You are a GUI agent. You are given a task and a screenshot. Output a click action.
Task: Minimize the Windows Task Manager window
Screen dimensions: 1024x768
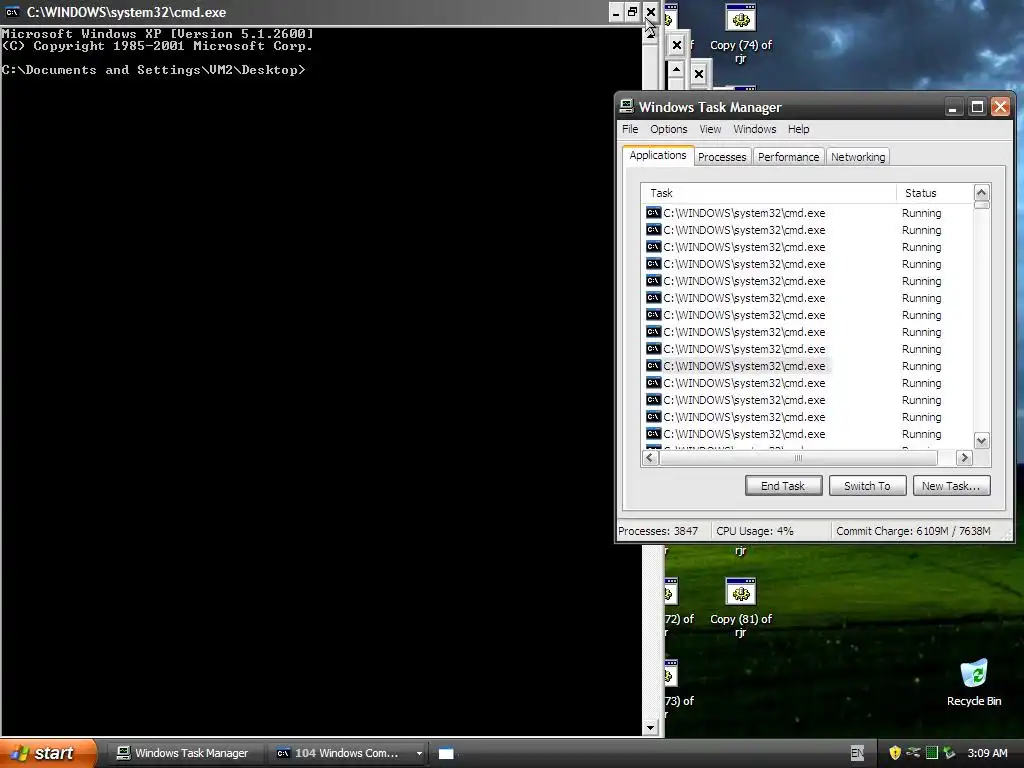[953, 107]
